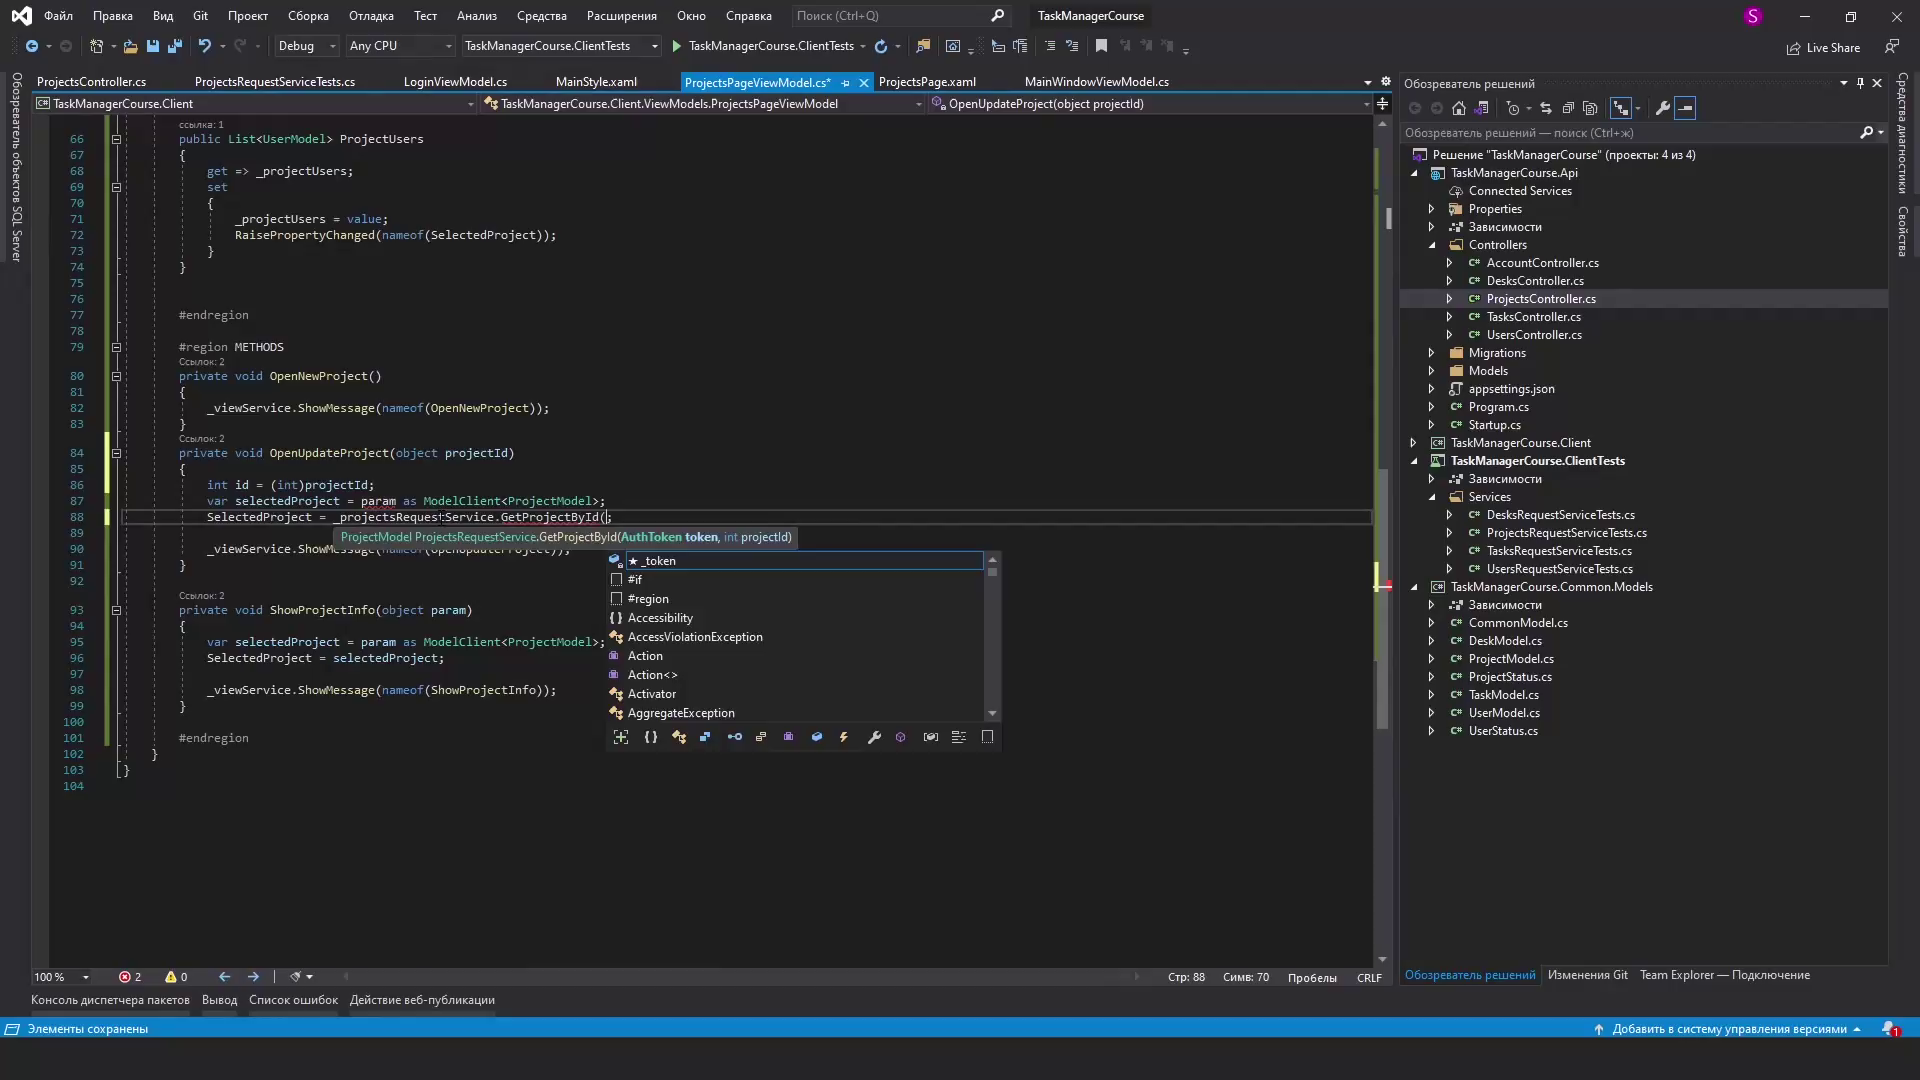The height and width of the screenshot is (1080, 1920).
Task: Switch to Изменения Git panel tab
Action: [x=1587, y=975]
